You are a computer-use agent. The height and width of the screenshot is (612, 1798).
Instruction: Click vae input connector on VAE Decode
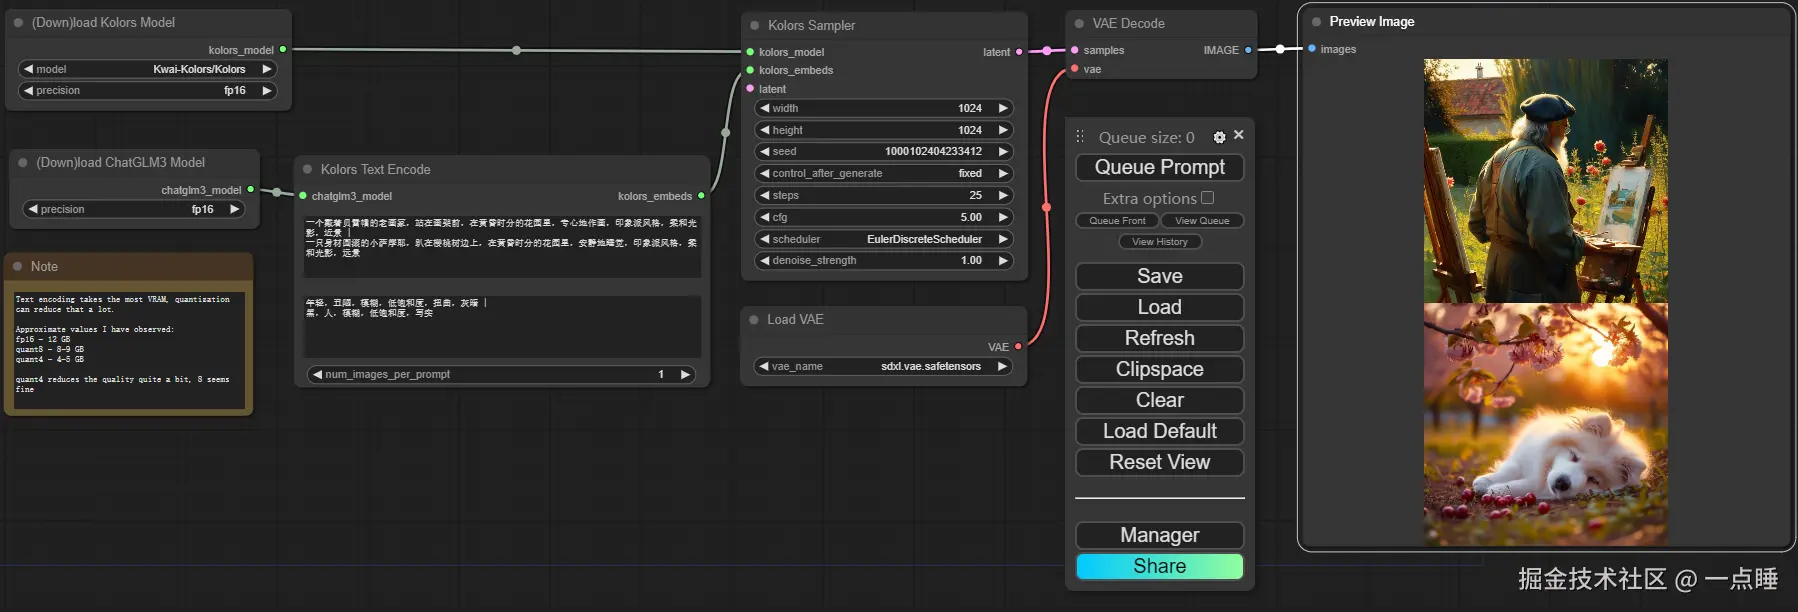point(1075,69)
